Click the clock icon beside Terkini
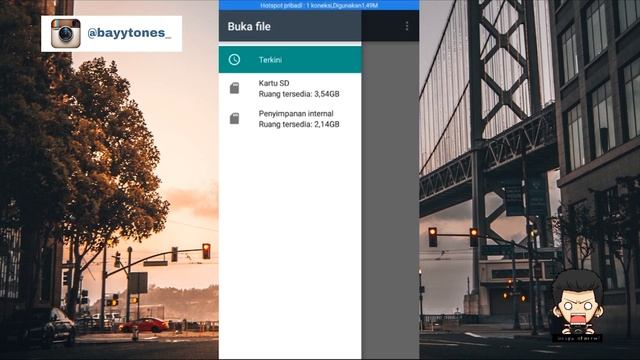640x360 pixels. click(x=234, y=60)
